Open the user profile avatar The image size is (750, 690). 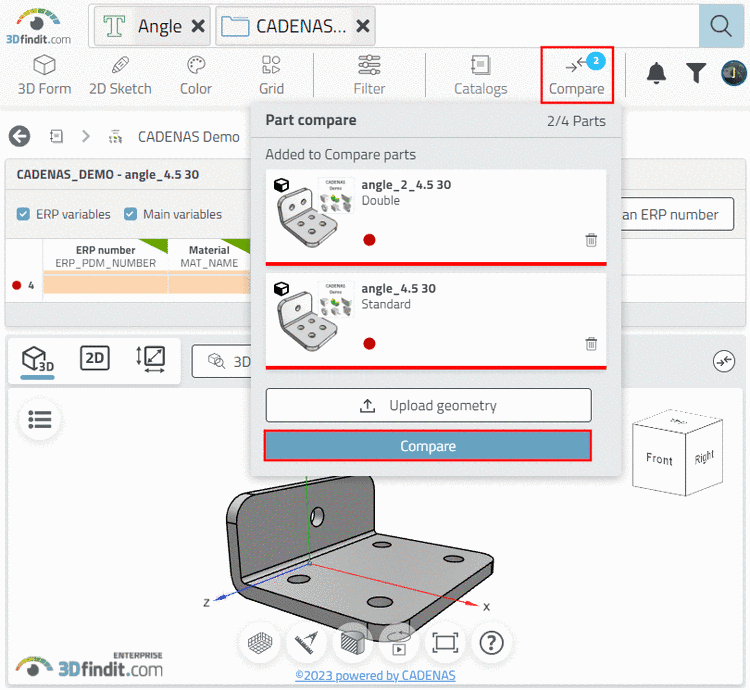point(734,73)
